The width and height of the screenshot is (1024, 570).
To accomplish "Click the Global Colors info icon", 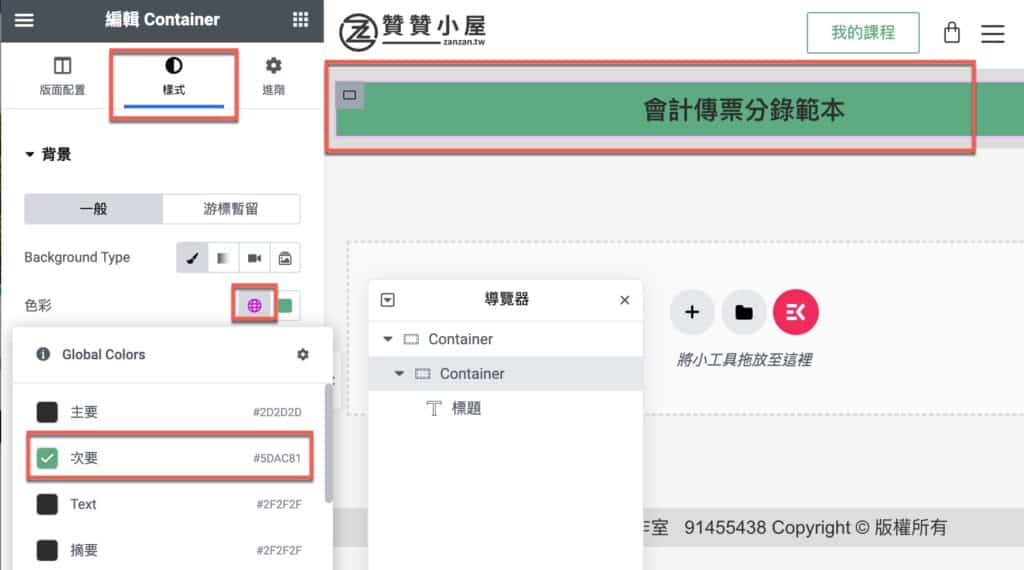I will (43, 355).
